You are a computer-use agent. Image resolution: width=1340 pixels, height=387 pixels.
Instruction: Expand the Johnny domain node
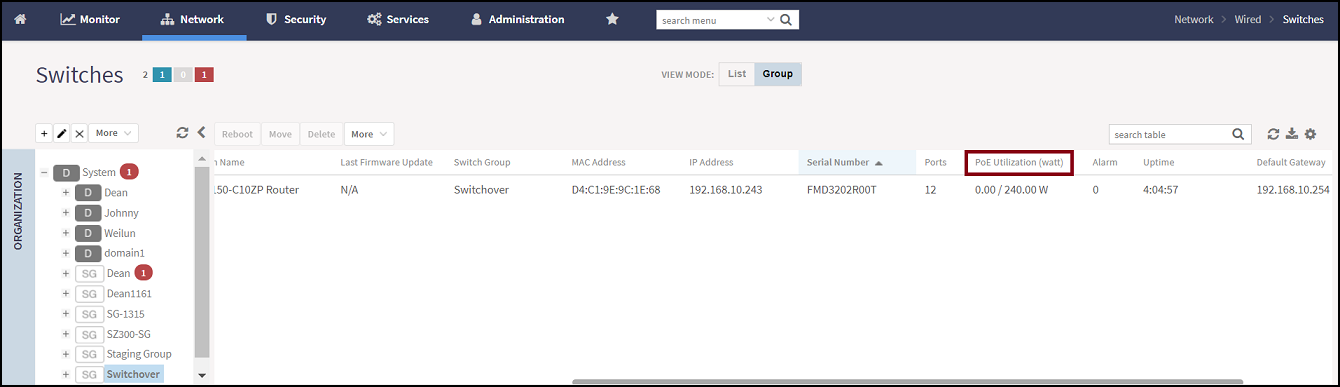point(66,213)
